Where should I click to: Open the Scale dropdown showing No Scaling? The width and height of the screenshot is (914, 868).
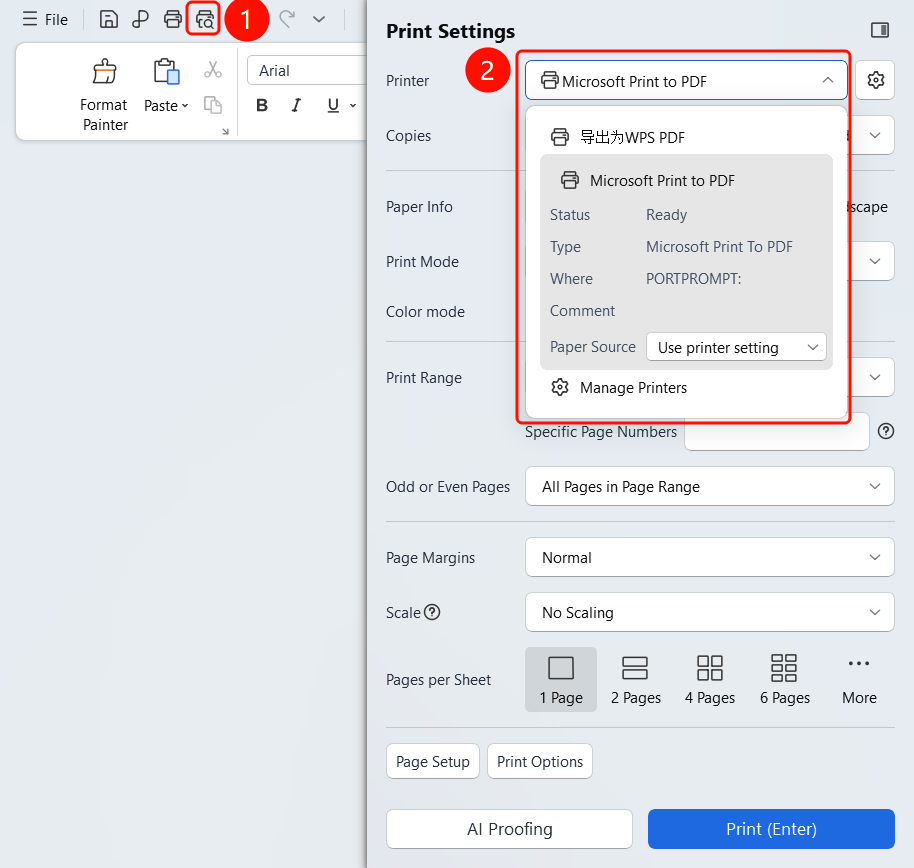tap(709, 612)
